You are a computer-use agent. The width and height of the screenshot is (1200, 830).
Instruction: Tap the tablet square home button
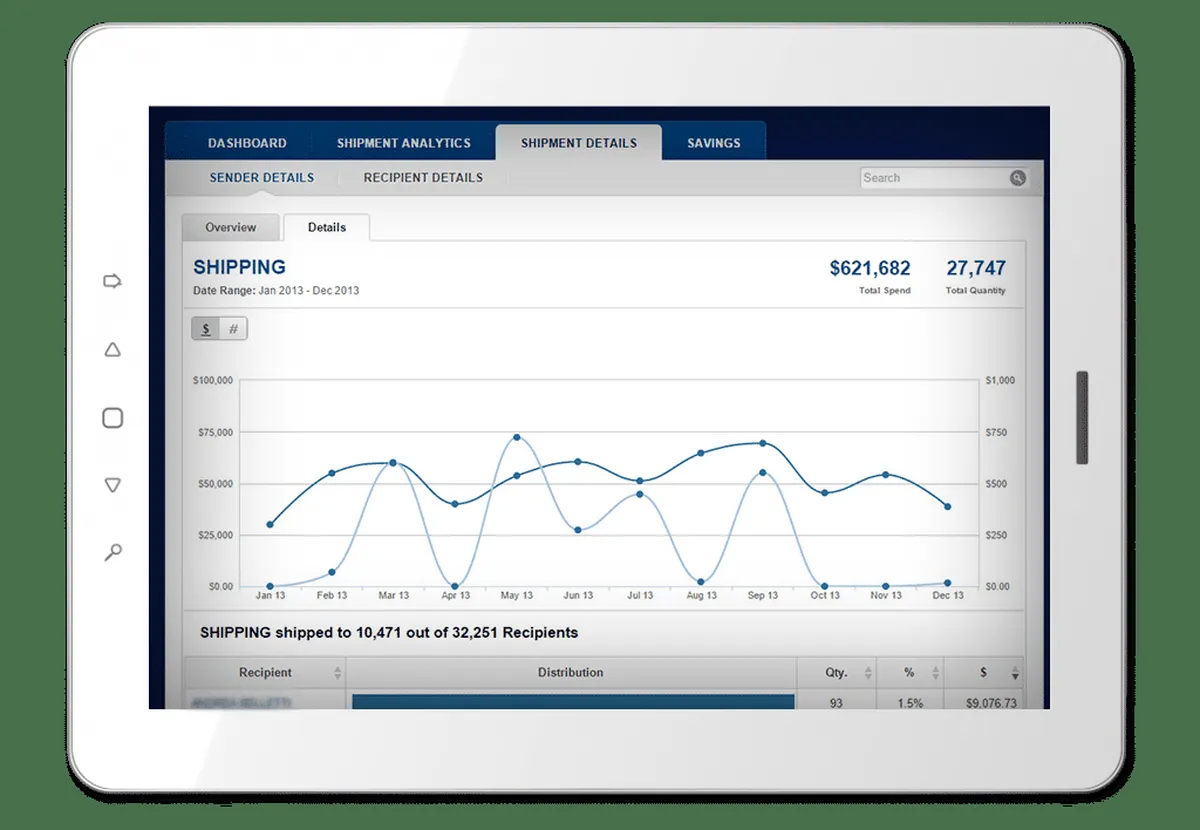[113, 418]
